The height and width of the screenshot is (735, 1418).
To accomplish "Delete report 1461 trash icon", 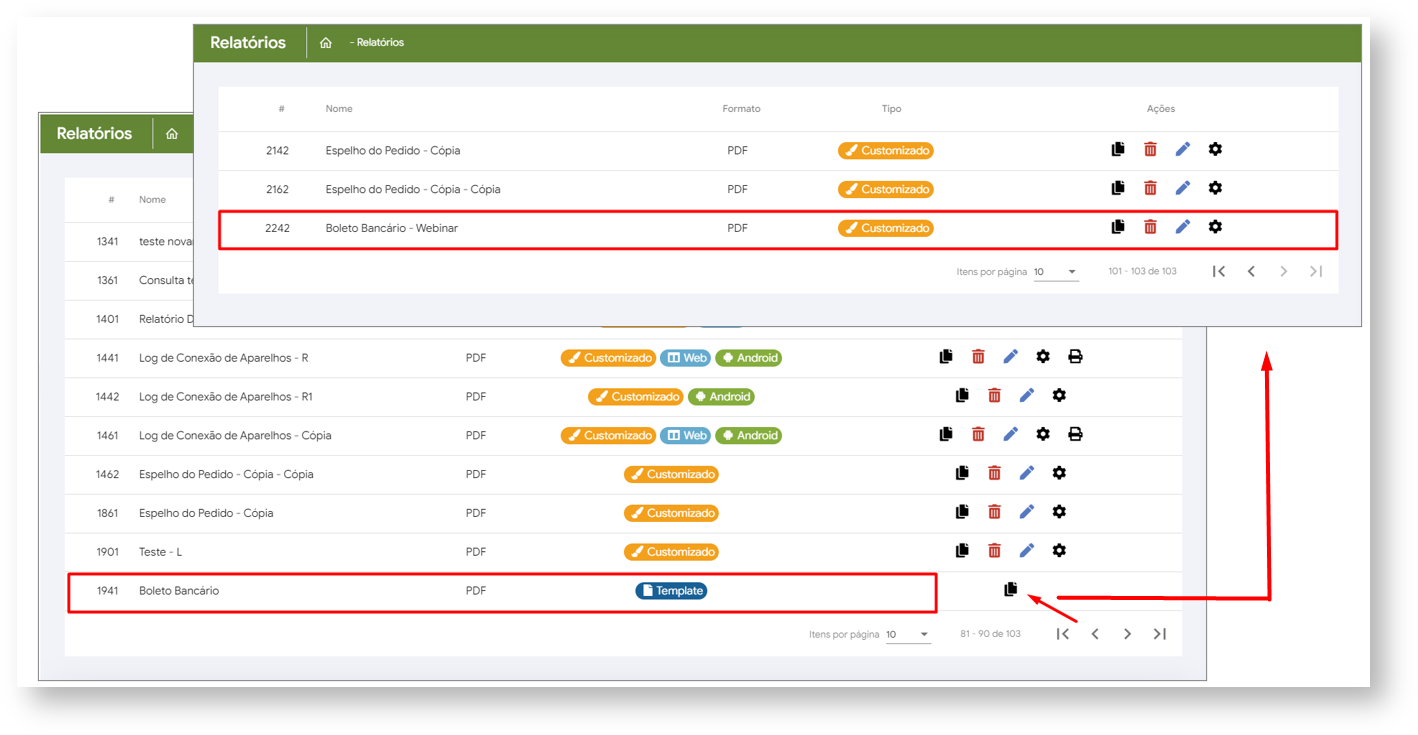I will 978,435.
